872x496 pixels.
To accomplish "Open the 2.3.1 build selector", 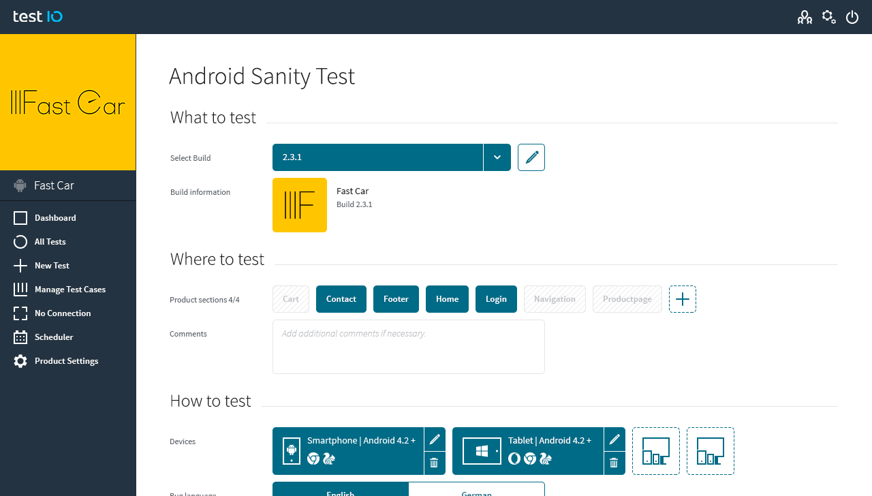I will 377,157.
